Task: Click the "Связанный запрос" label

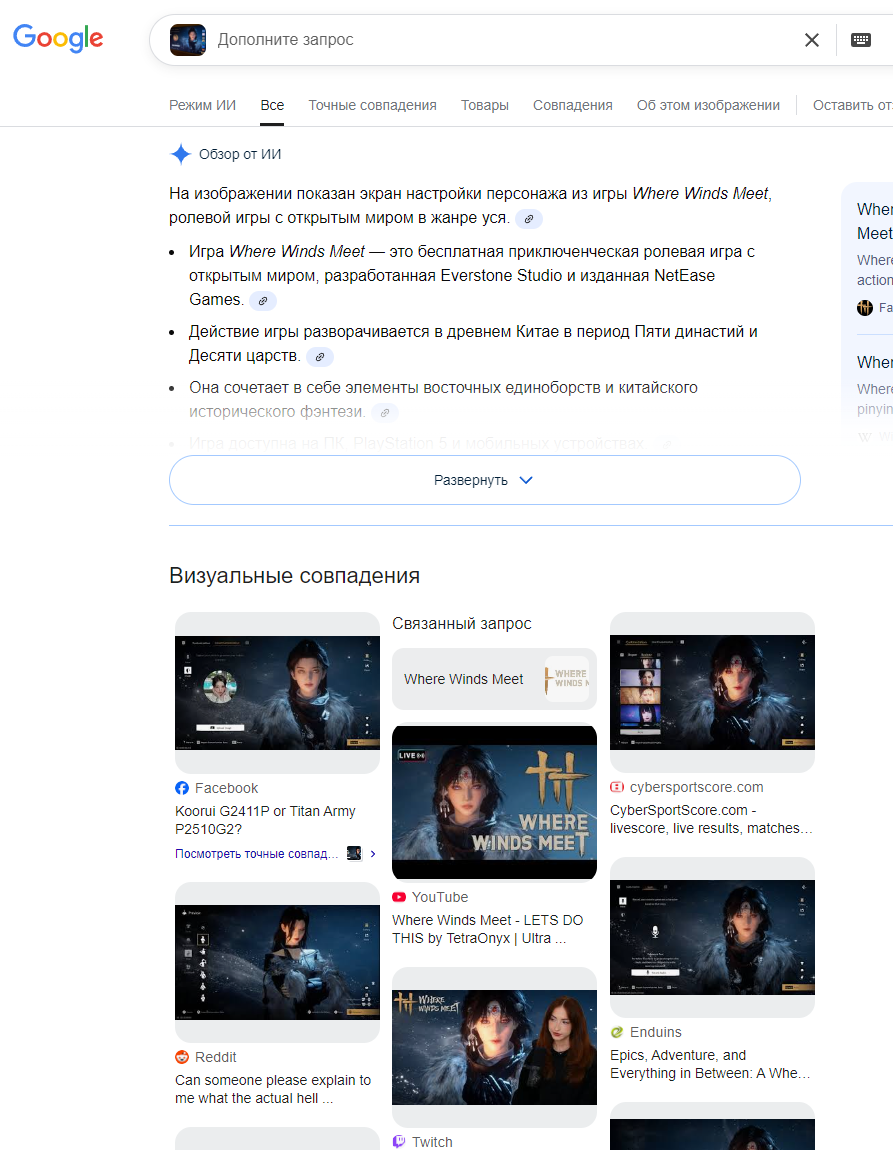Action: (x=461, y=623)
